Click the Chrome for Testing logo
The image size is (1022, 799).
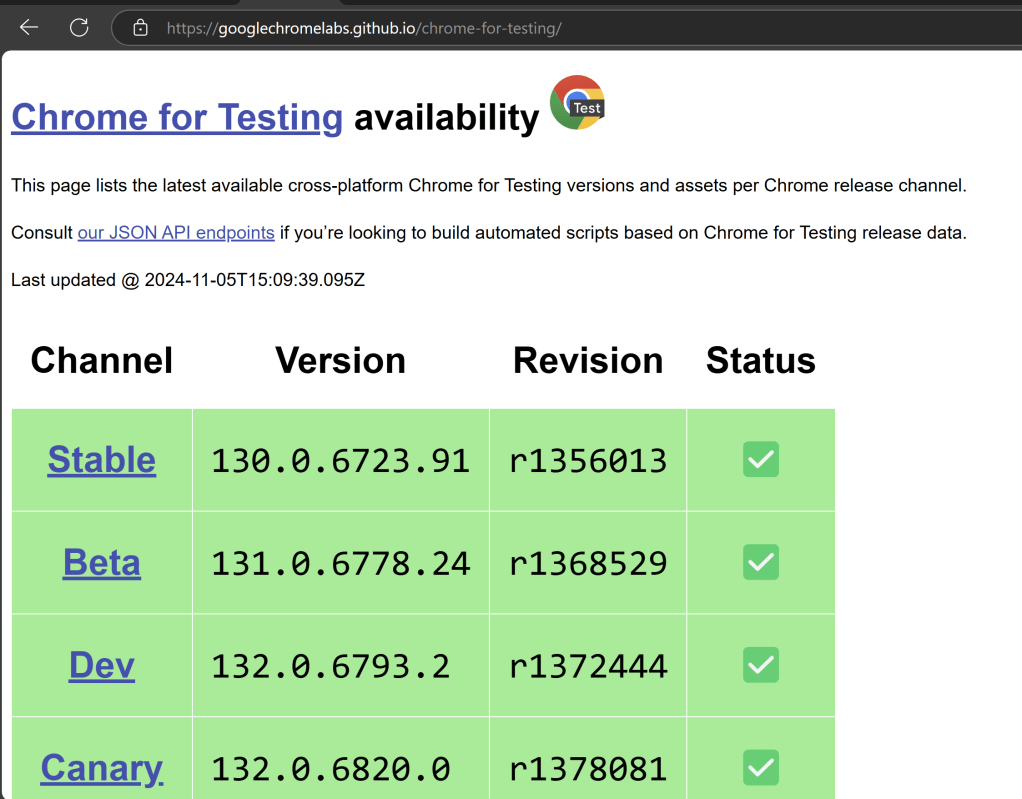[x=577, y=103]
